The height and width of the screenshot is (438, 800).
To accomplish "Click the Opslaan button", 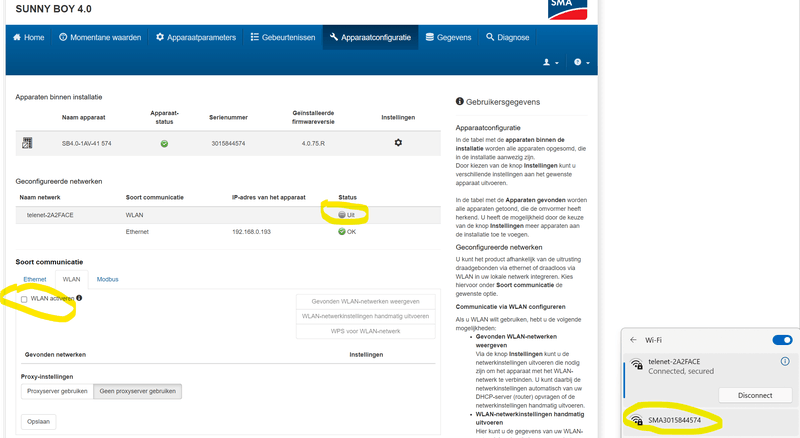I will 38,422.
